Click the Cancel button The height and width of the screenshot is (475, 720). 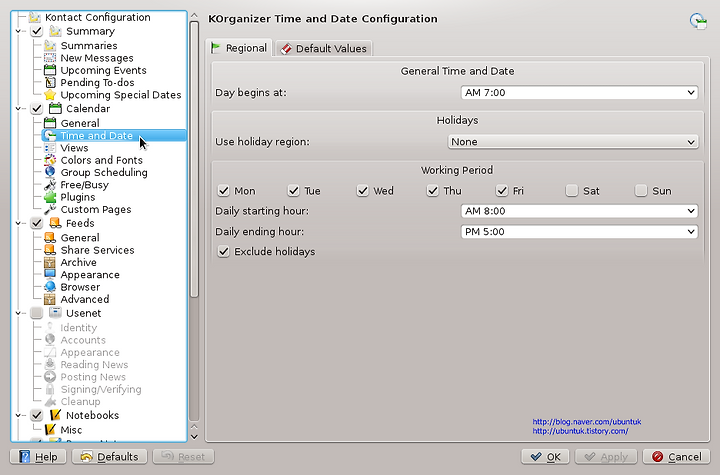pos(677,457)
